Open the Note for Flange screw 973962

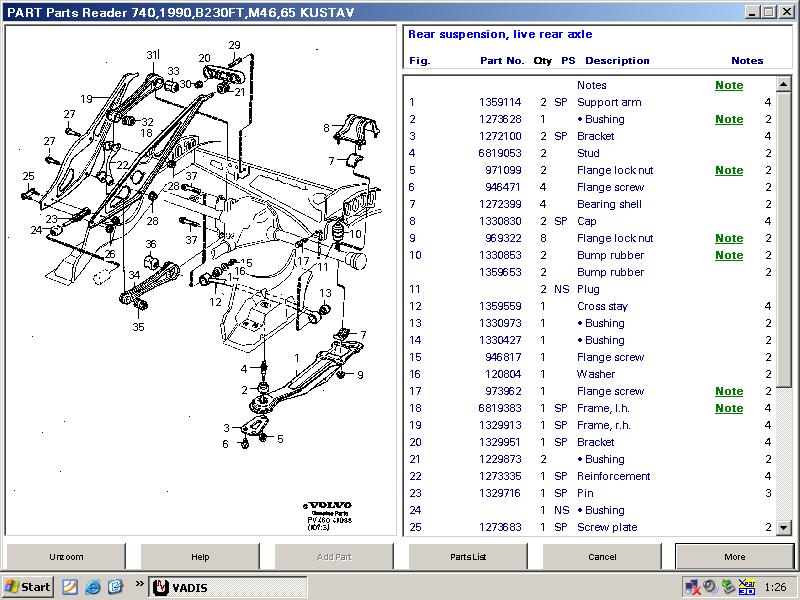coord(729,391)
